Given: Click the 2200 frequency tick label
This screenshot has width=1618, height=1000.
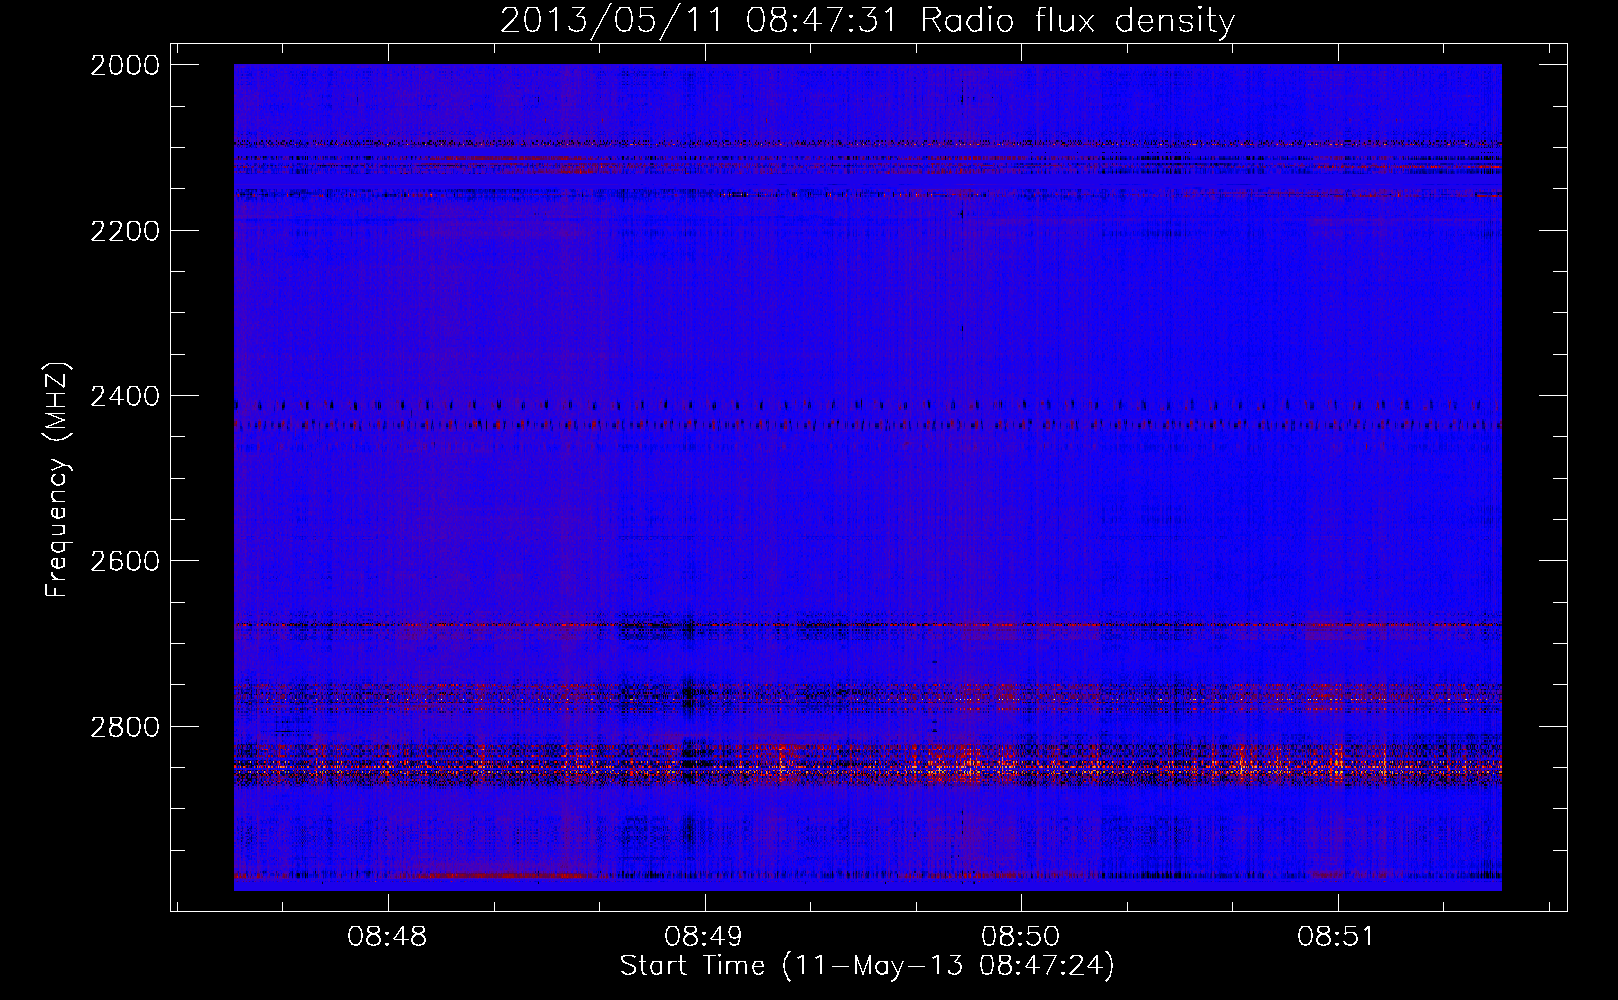Looking at the screenshot, I should point(125,231).
